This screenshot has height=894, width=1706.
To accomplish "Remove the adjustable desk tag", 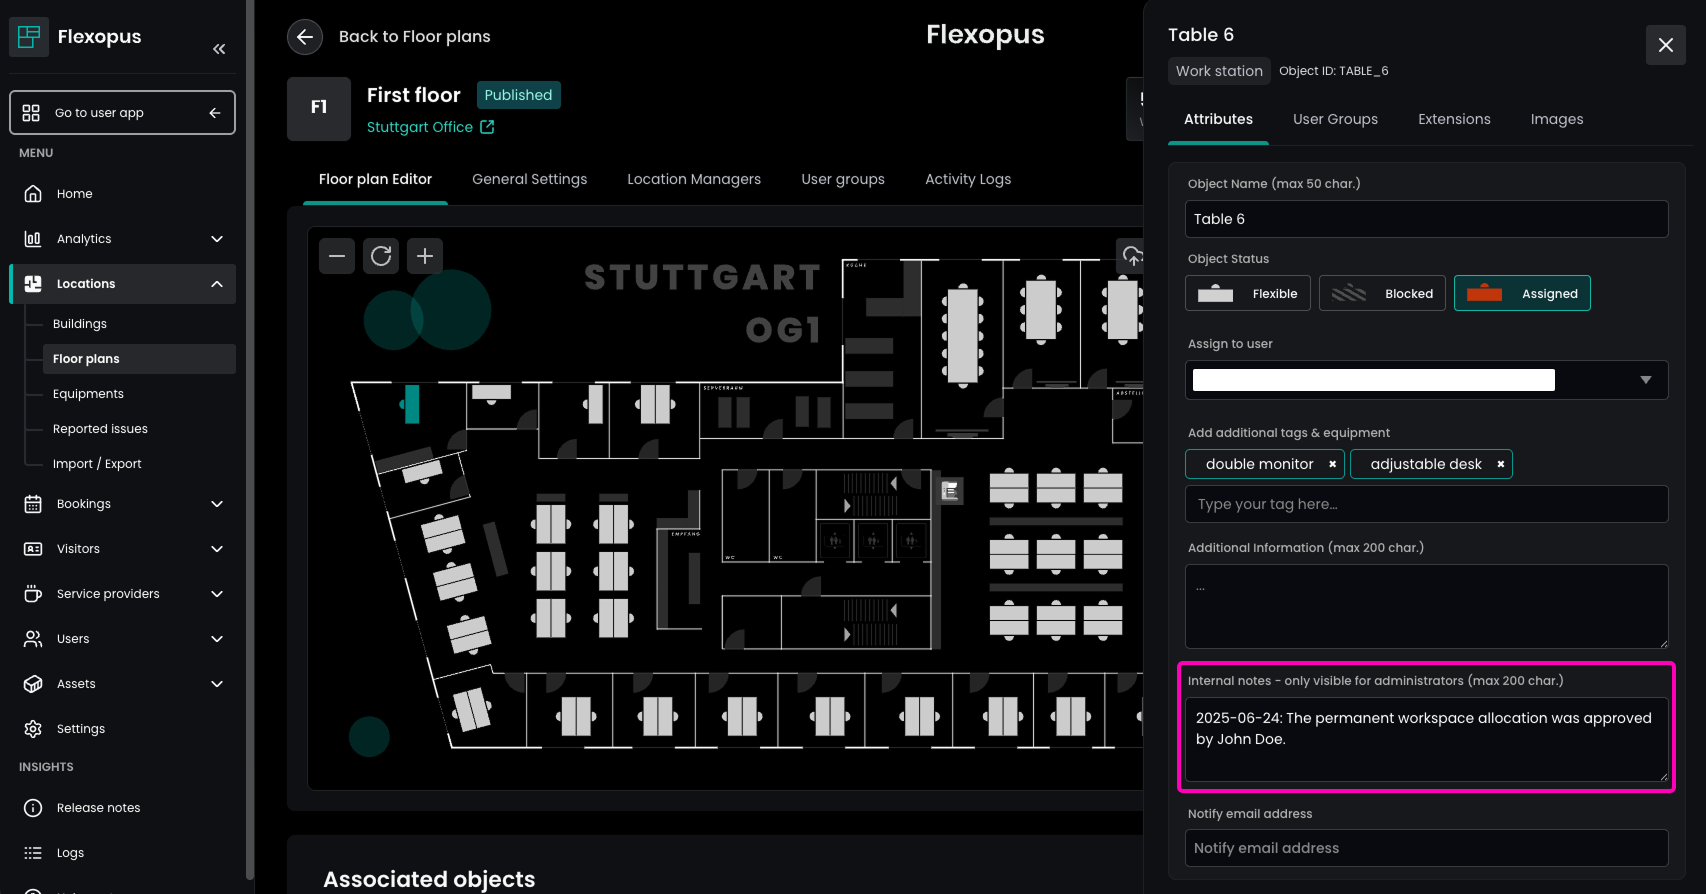I will [x=1500, y=464].
